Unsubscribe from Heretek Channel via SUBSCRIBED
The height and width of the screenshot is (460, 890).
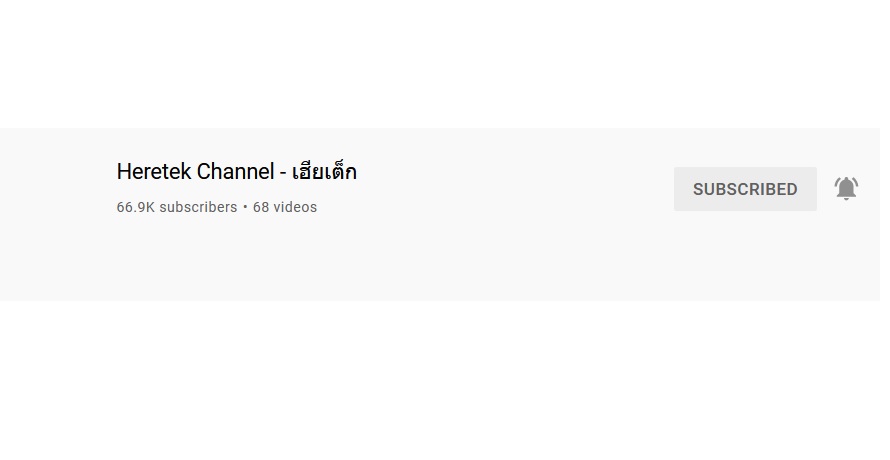point(745,189)
